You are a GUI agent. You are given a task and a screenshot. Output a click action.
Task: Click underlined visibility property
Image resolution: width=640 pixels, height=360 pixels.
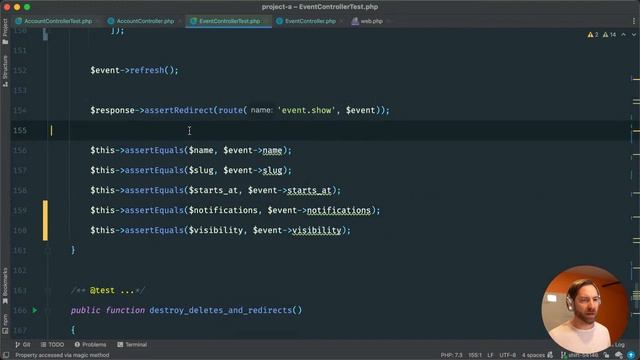(317, 230)
